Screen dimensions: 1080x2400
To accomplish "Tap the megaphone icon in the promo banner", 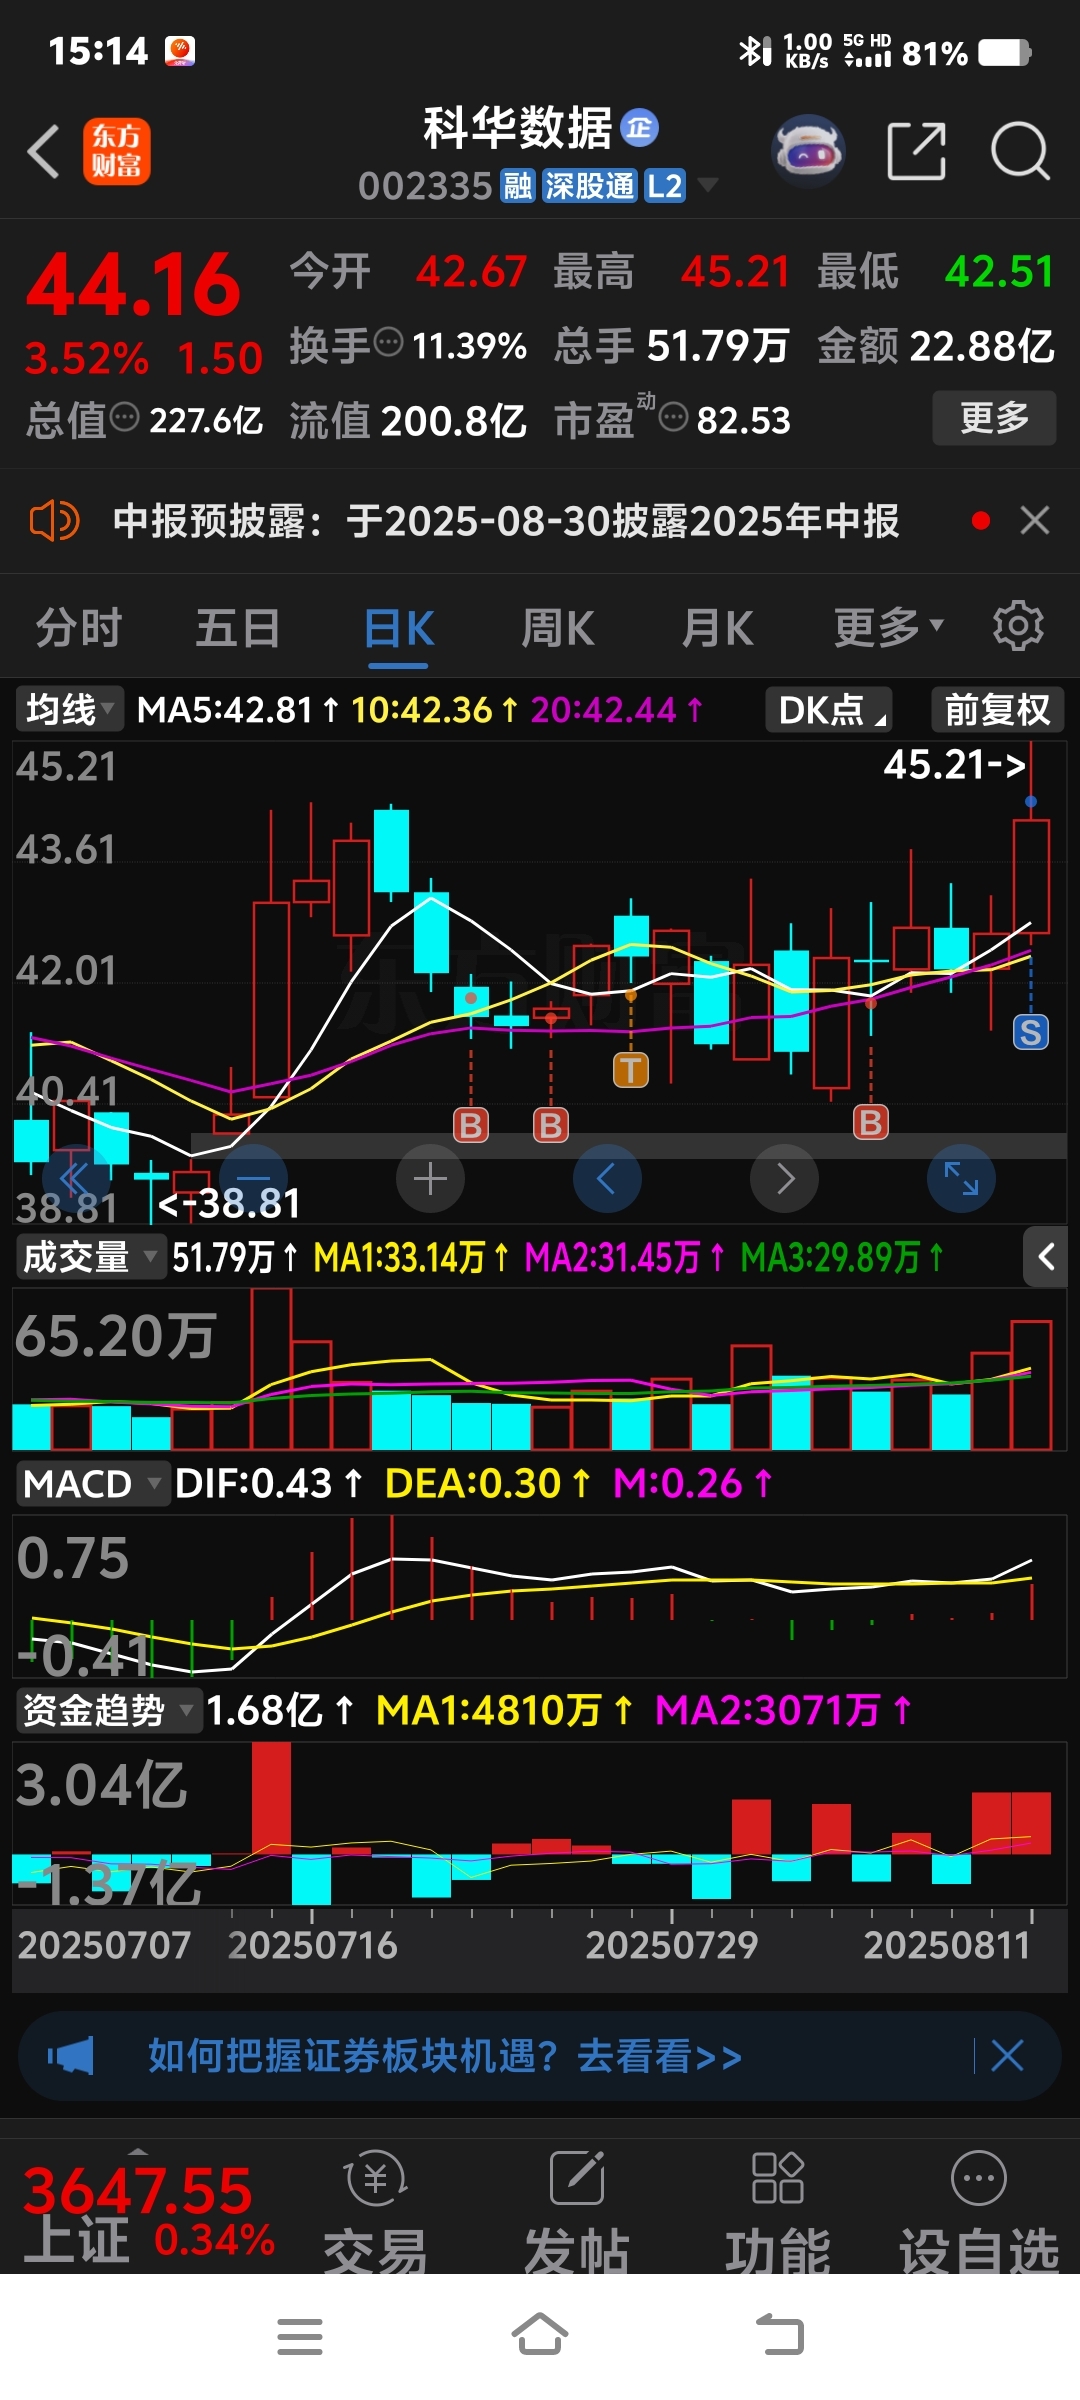I will point(71,2057).
